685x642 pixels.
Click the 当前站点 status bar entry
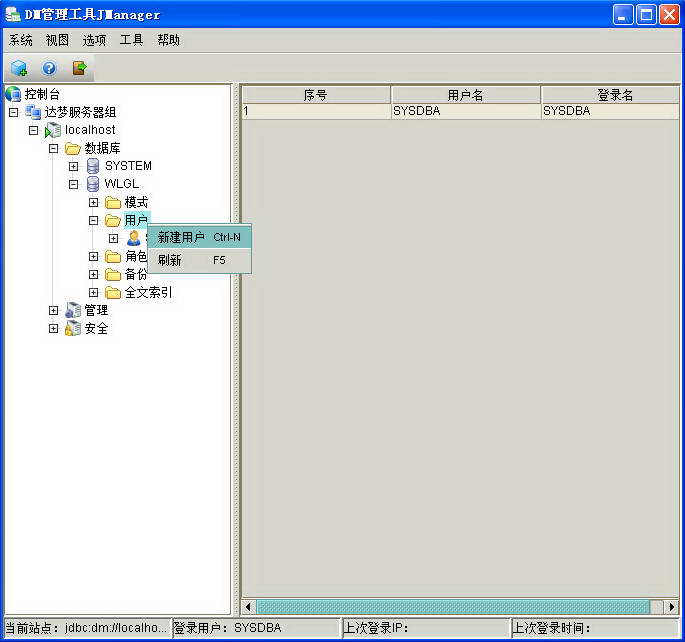pos(87,628)
